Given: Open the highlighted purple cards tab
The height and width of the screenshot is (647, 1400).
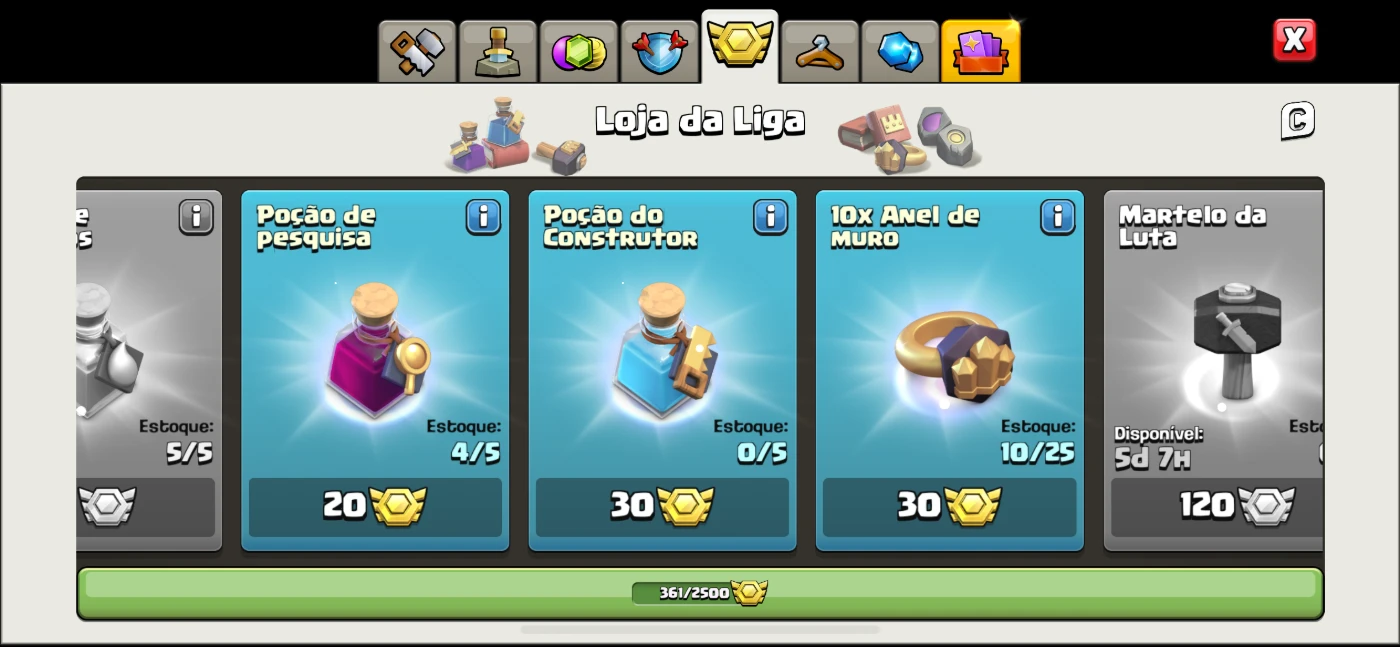Looking at the screenshot, I should (981, 51).
